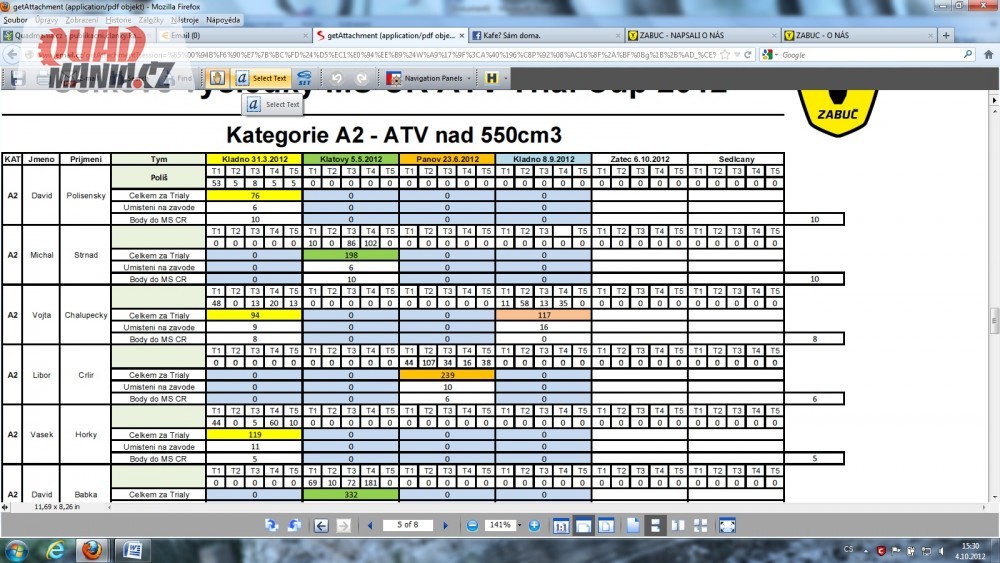Click the yellow H highlight tool icon
The image size is (1000, 563).
pos(491,78)
